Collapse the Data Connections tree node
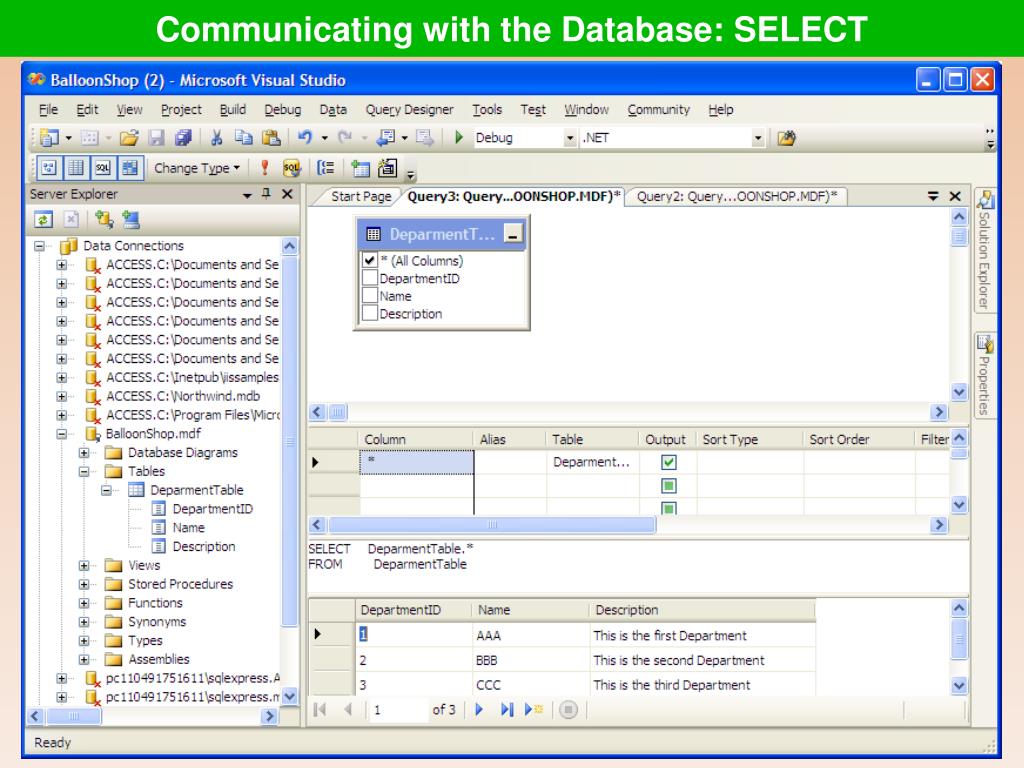Screen dimensions: 1024x768 pos(40,246)
